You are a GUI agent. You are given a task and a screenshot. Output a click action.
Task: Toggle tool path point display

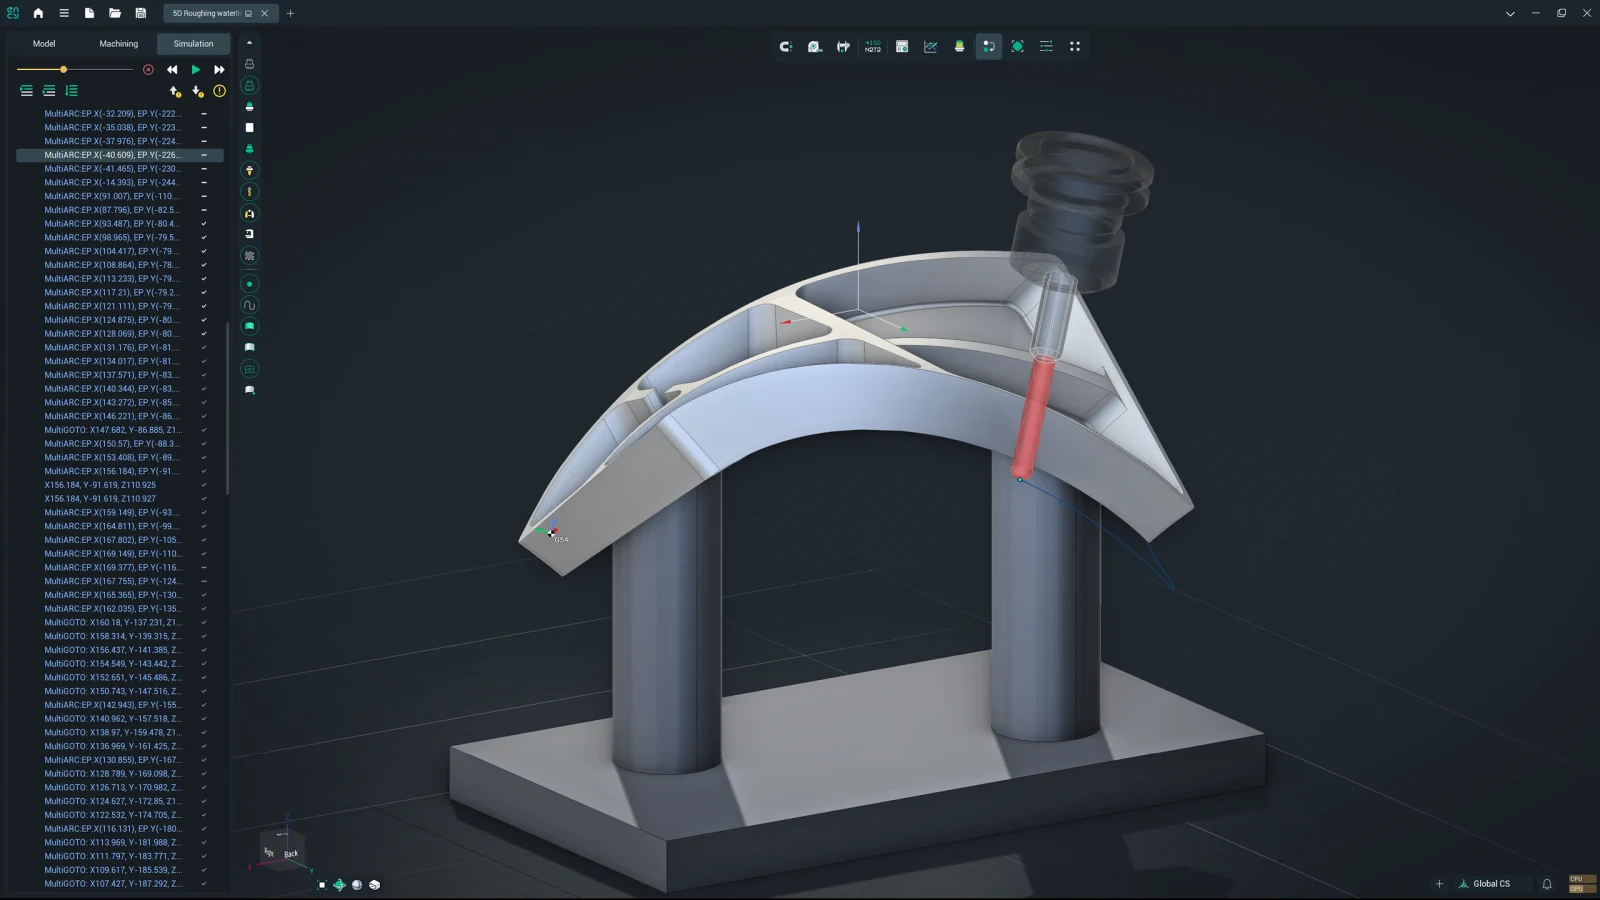[250, 284]
